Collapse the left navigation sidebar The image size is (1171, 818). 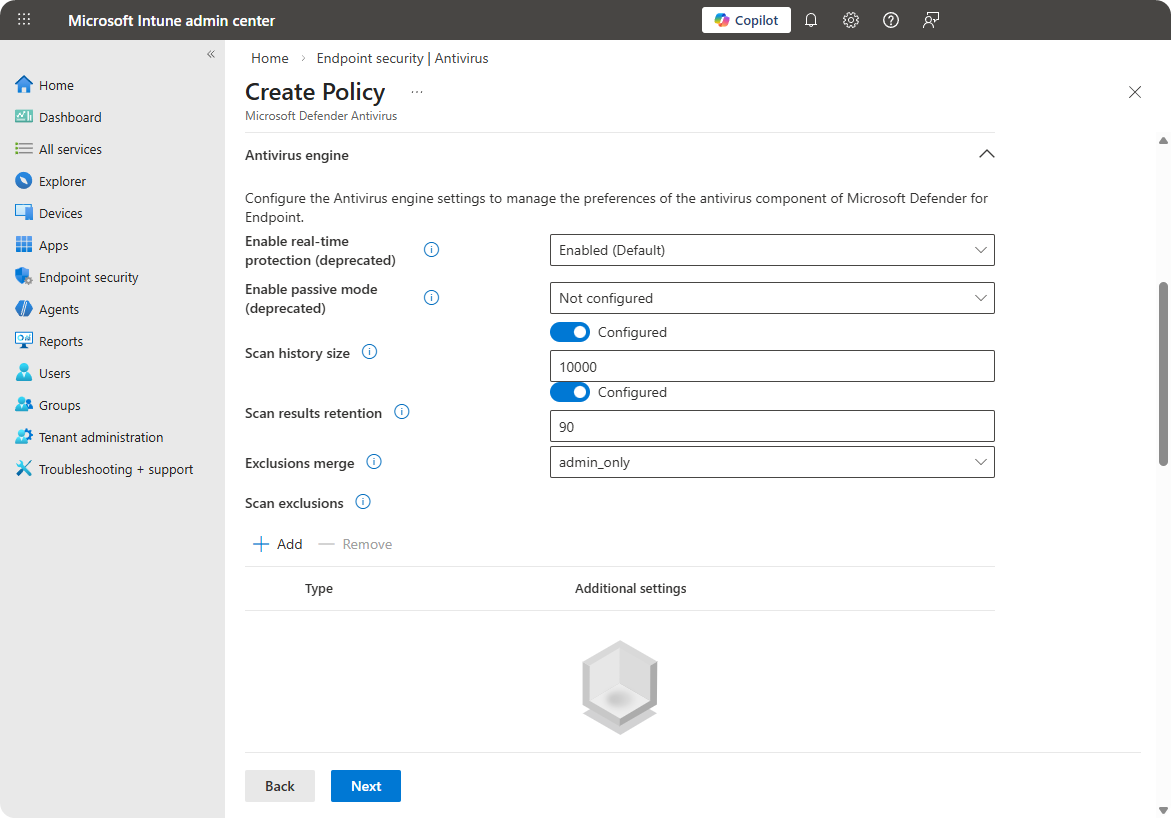click(x=211, y=54)
